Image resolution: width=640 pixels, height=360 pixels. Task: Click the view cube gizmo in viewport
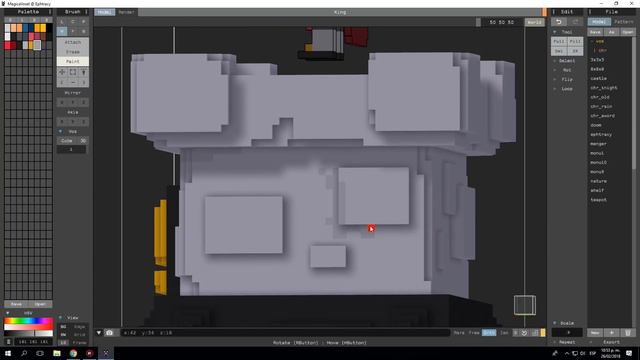pyautogui.click(x=524, y=305)
